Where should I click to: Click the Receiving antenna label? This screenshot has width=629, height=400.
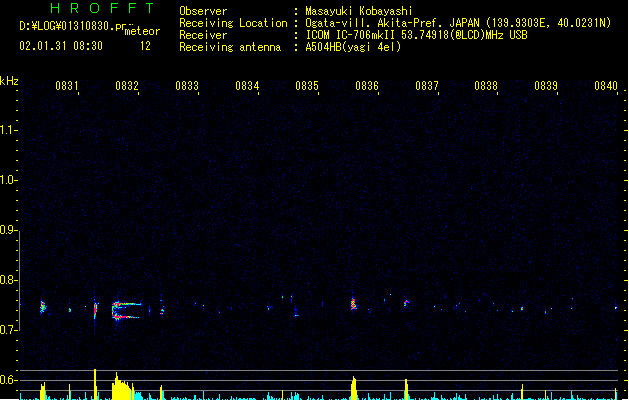coord(230,47)
